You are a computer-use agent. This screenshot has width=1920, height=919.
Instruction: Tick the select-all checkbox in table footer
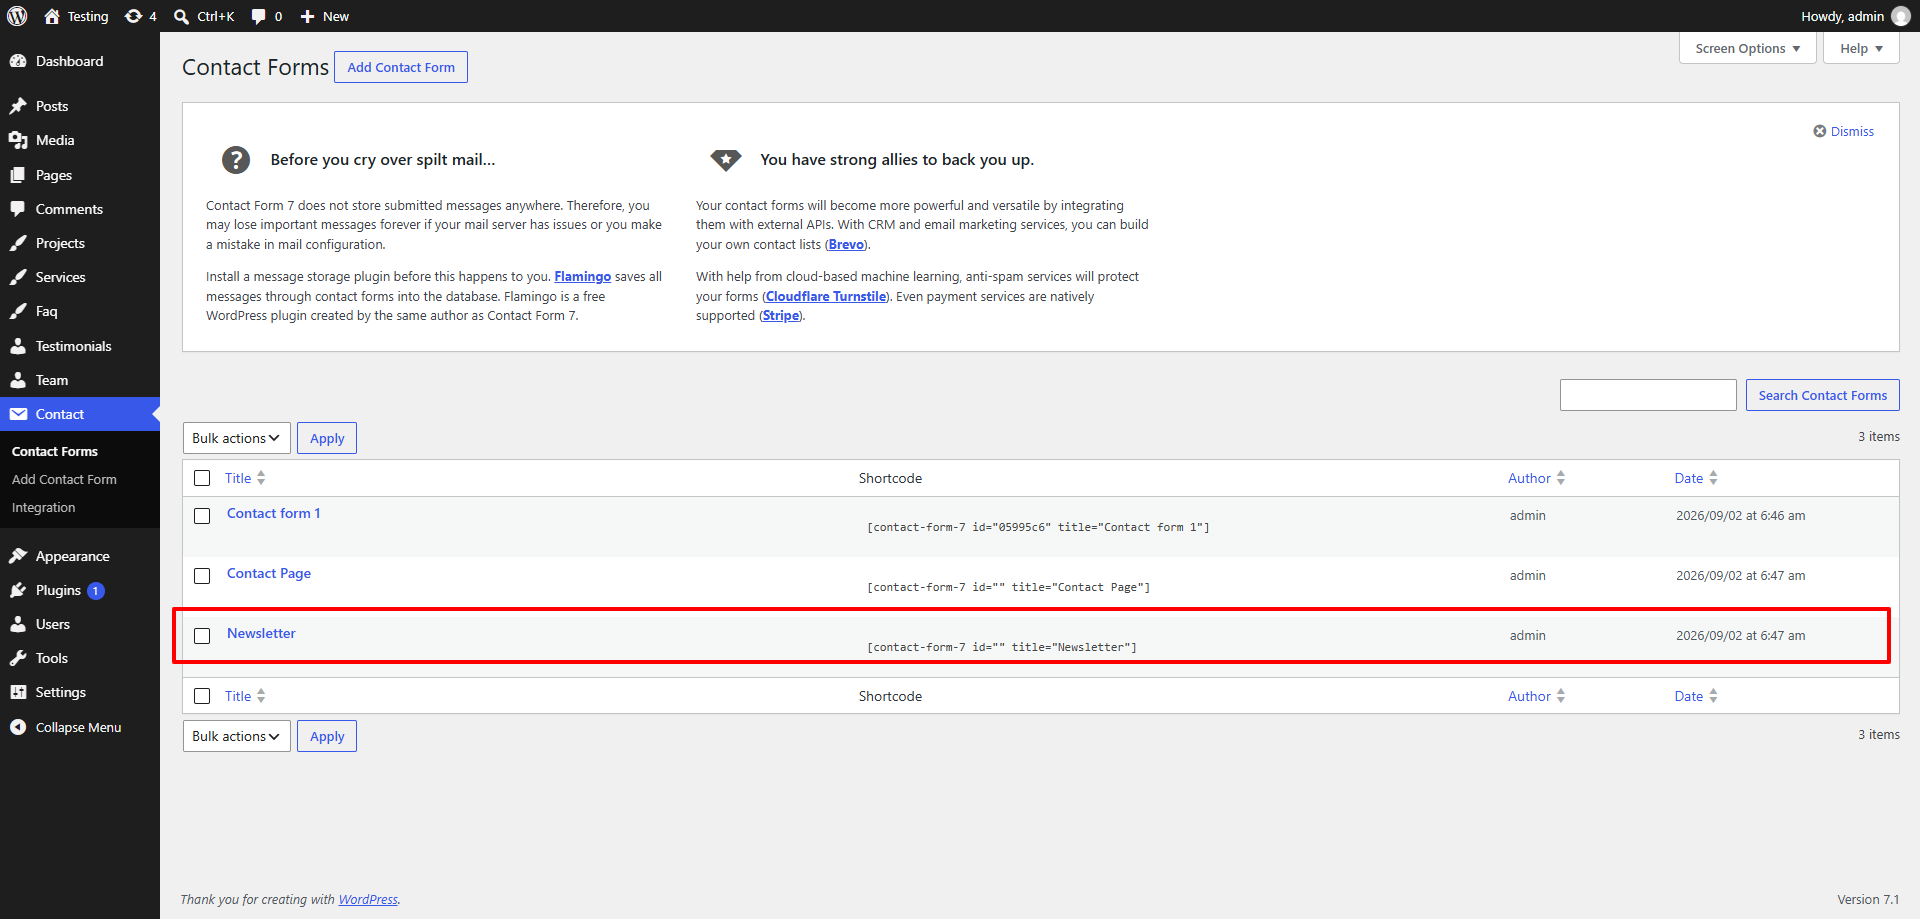point(202,696)
